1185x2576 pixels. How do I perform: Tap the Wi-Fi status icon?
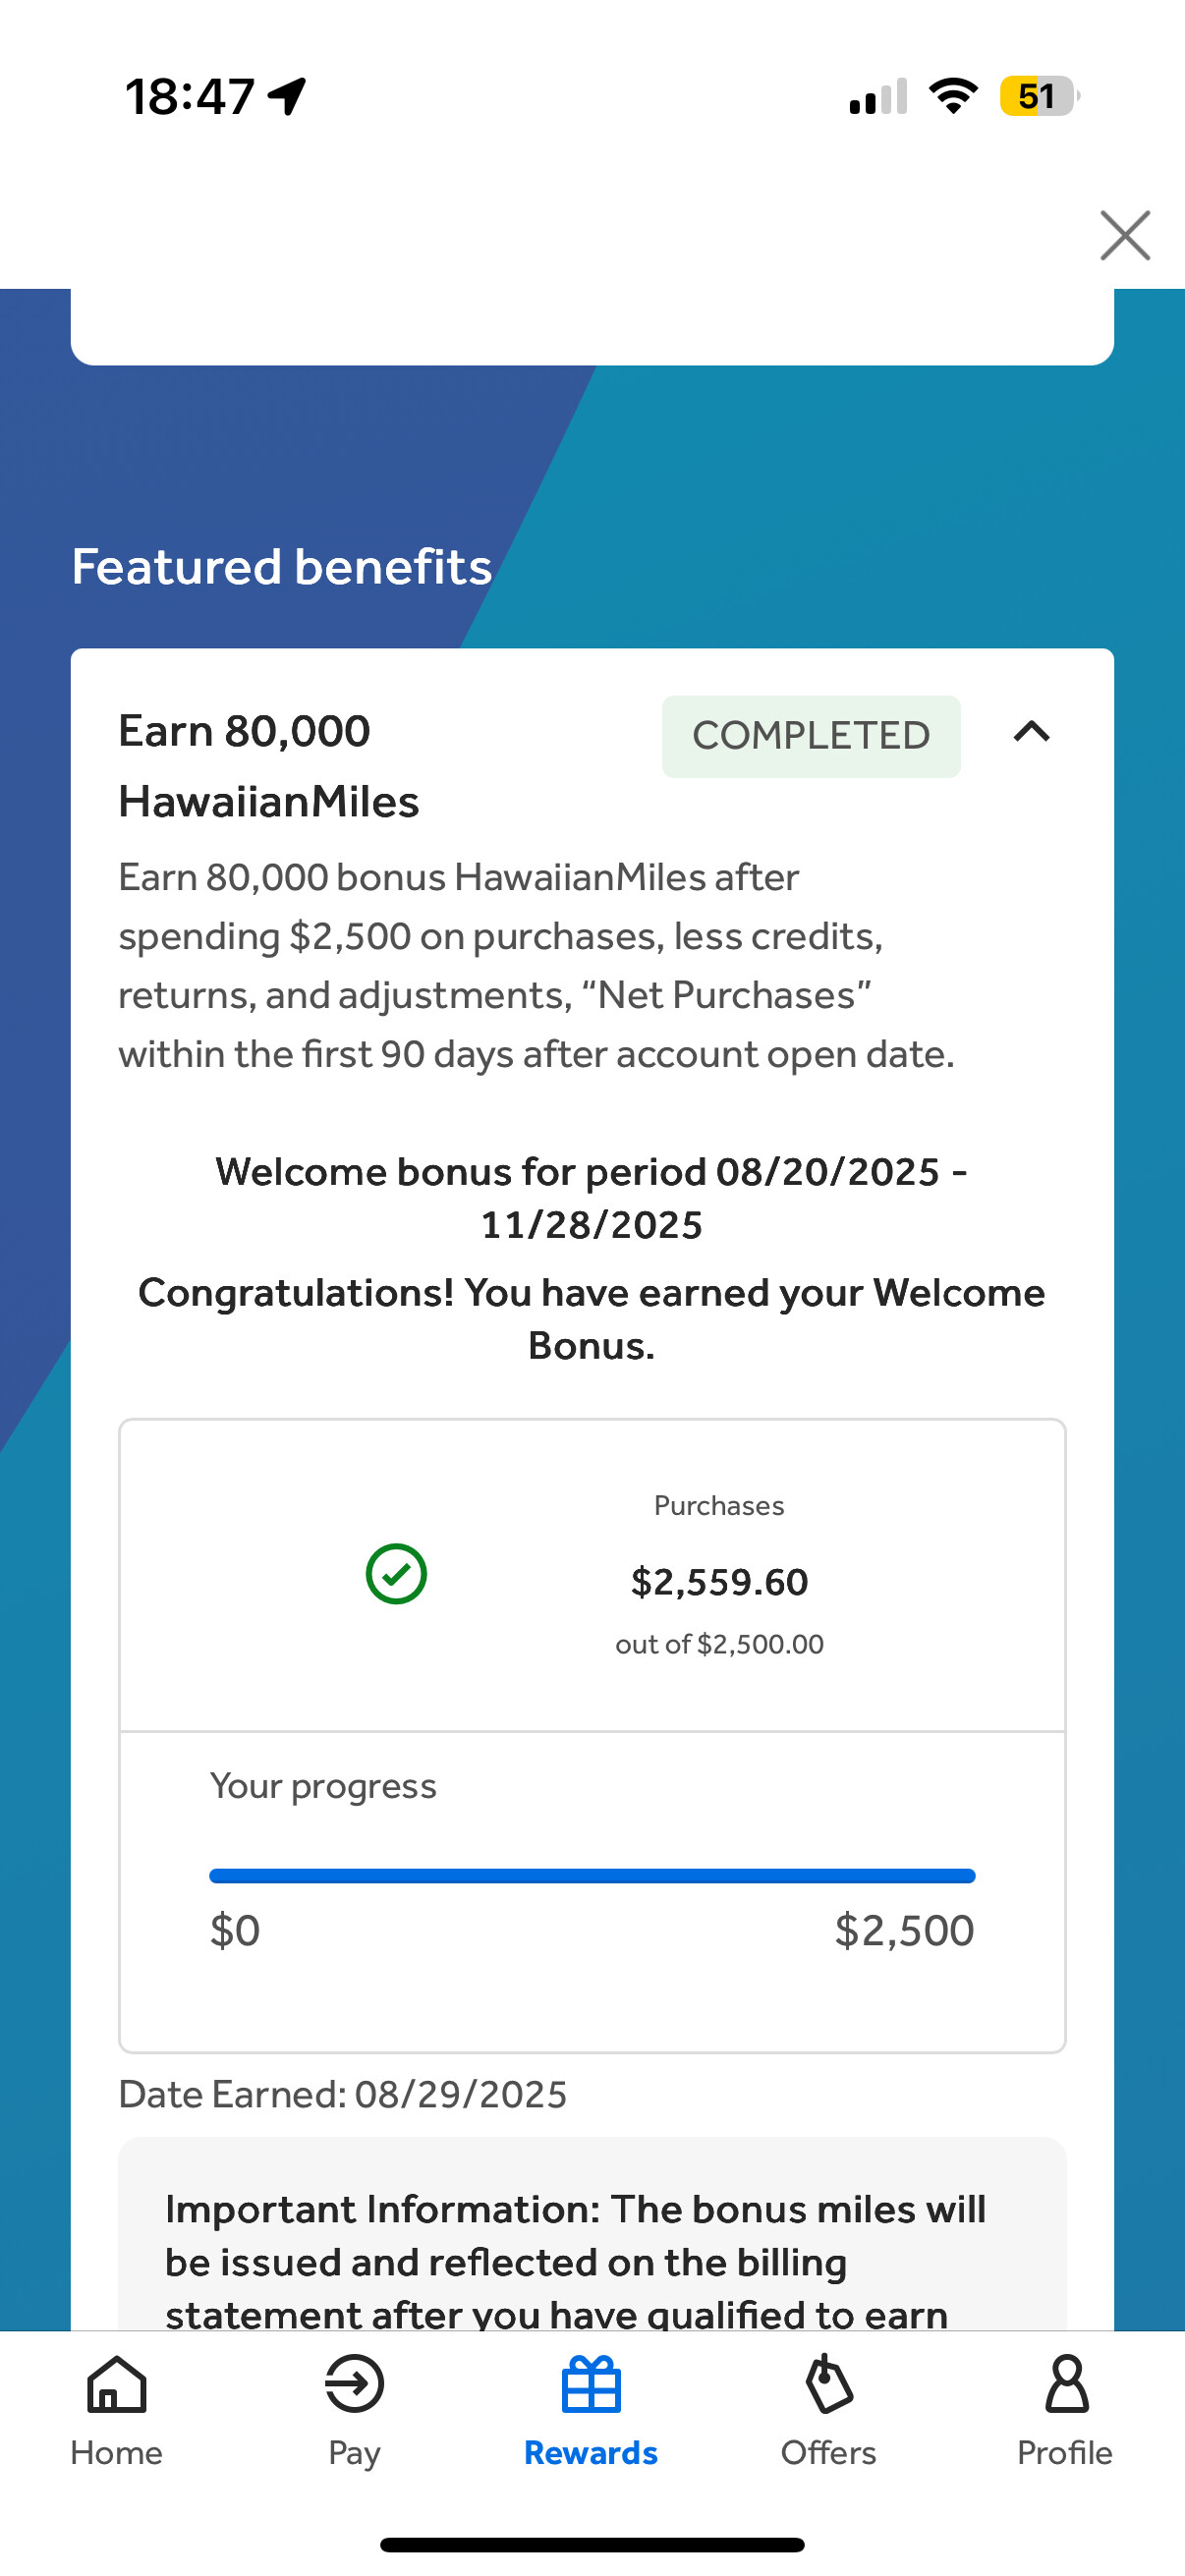(x=953, y=97)
